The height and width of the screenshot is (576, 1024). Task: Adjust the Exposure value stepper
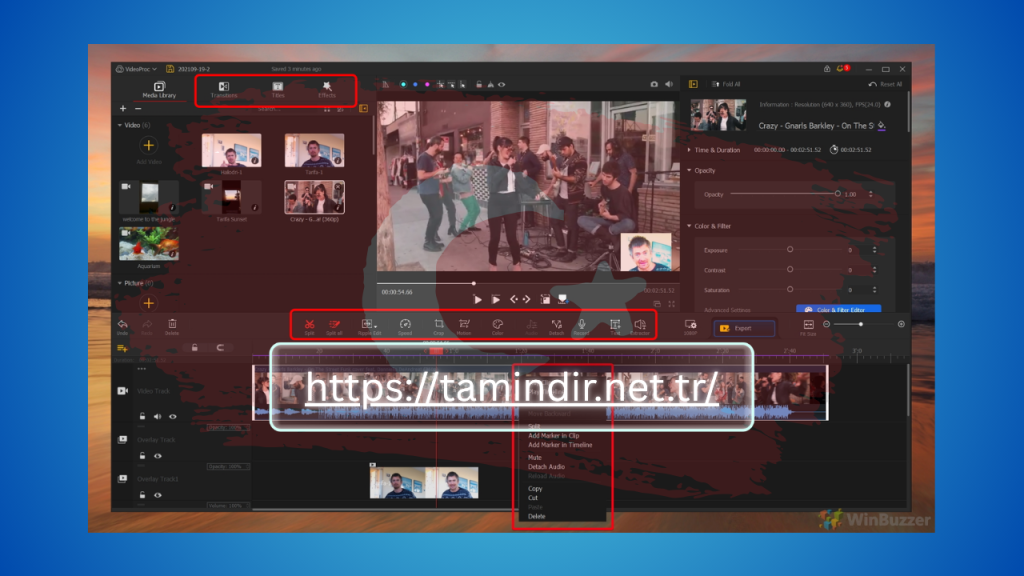[x=874, y=250]
